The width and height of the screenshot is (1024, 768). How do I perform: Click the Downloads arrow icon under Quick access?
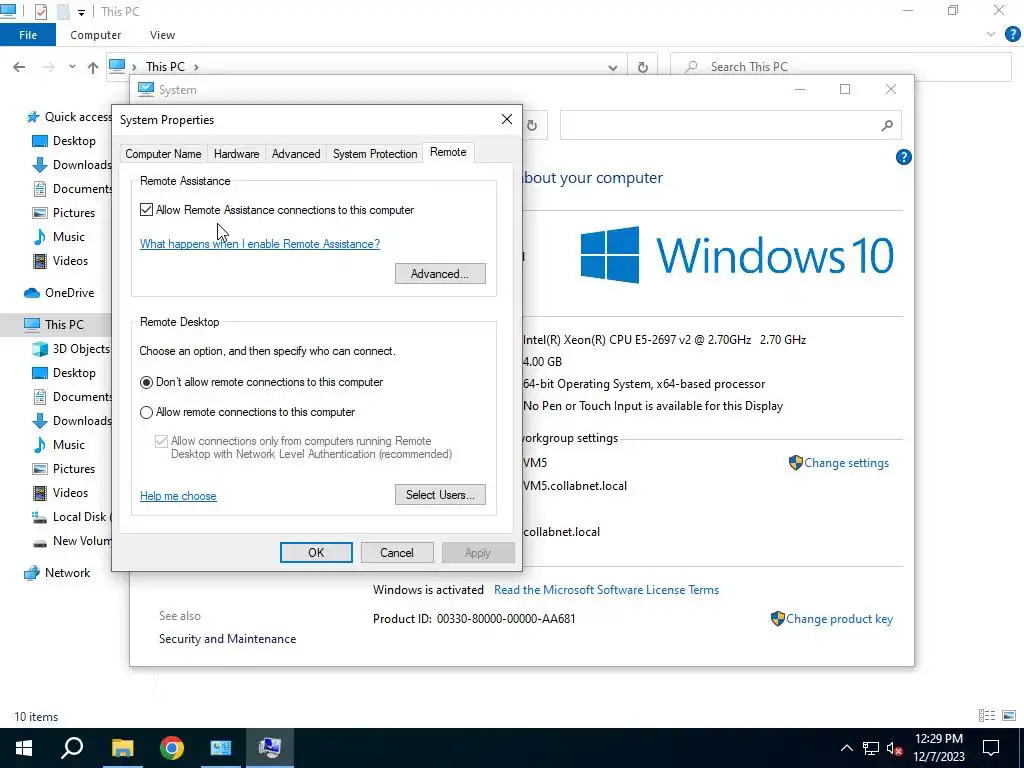click(x=40, y=165)
